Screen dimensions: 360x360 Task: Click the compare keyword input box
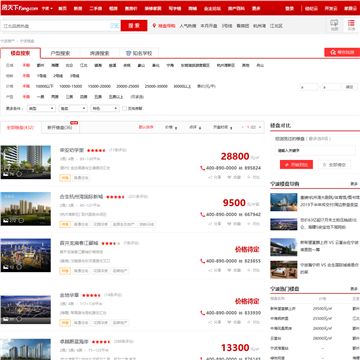(x=315, y=151)
